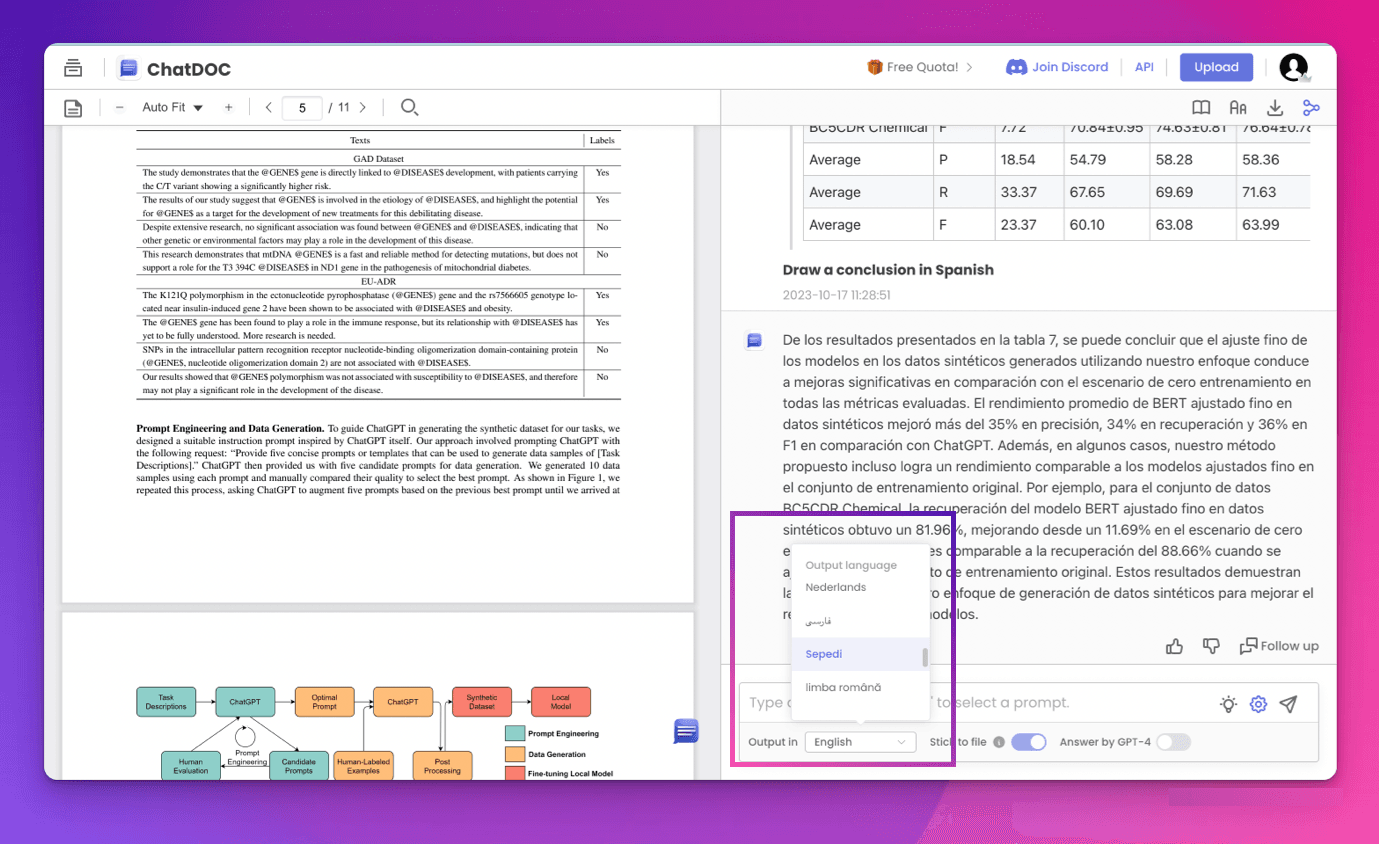This screenshot has width=1379, height=844.
Task: Open the search magnifier in the PDF toolbar
Action: pos(409,107)
